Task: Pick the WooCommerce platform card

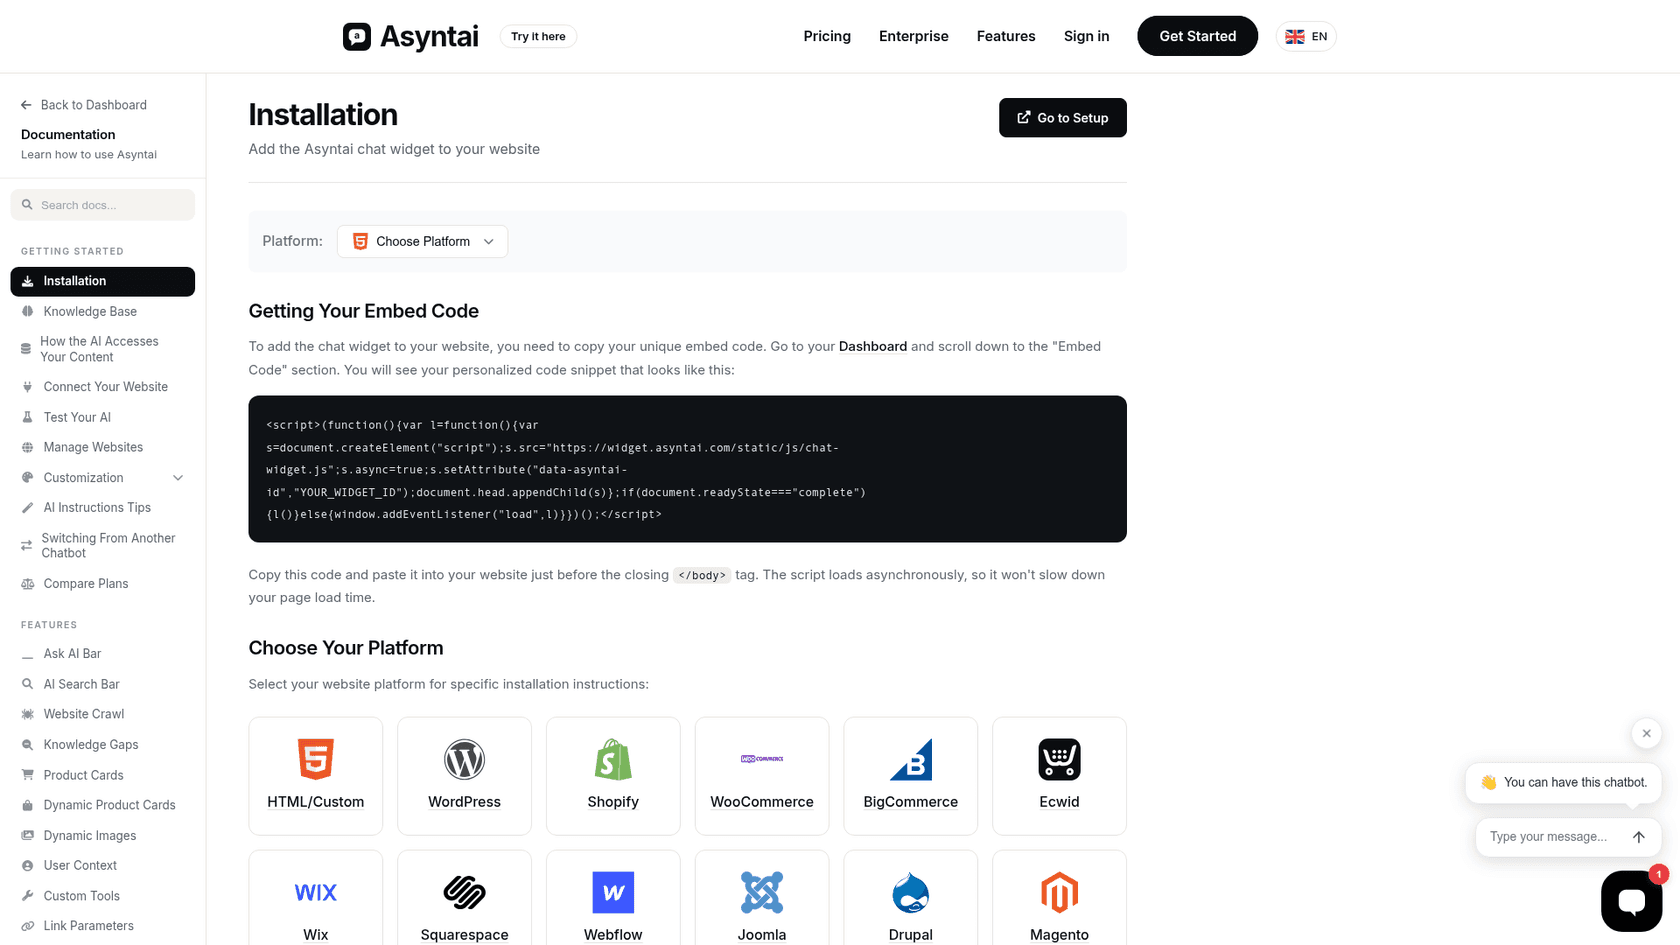Action: (x=762, y=776)
